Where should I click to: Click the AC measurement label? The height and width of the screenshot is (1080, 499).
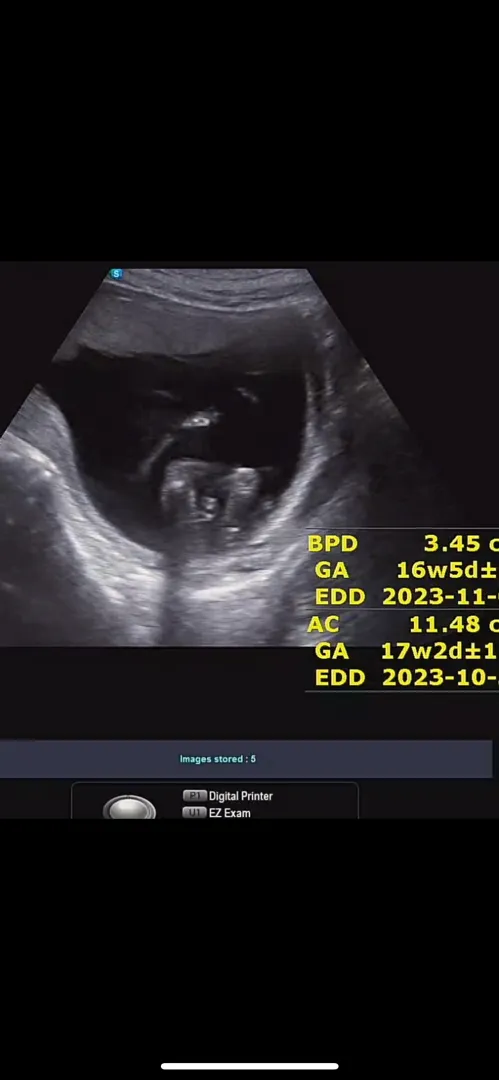point(323,624)
